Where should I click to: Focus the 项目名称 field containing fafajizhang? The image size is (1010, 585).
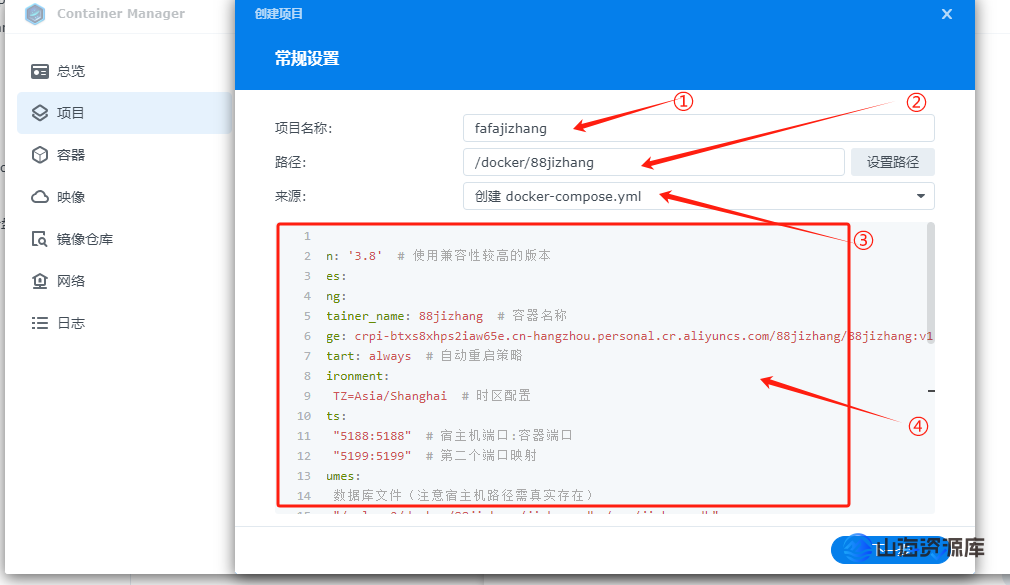pos(698,128)
